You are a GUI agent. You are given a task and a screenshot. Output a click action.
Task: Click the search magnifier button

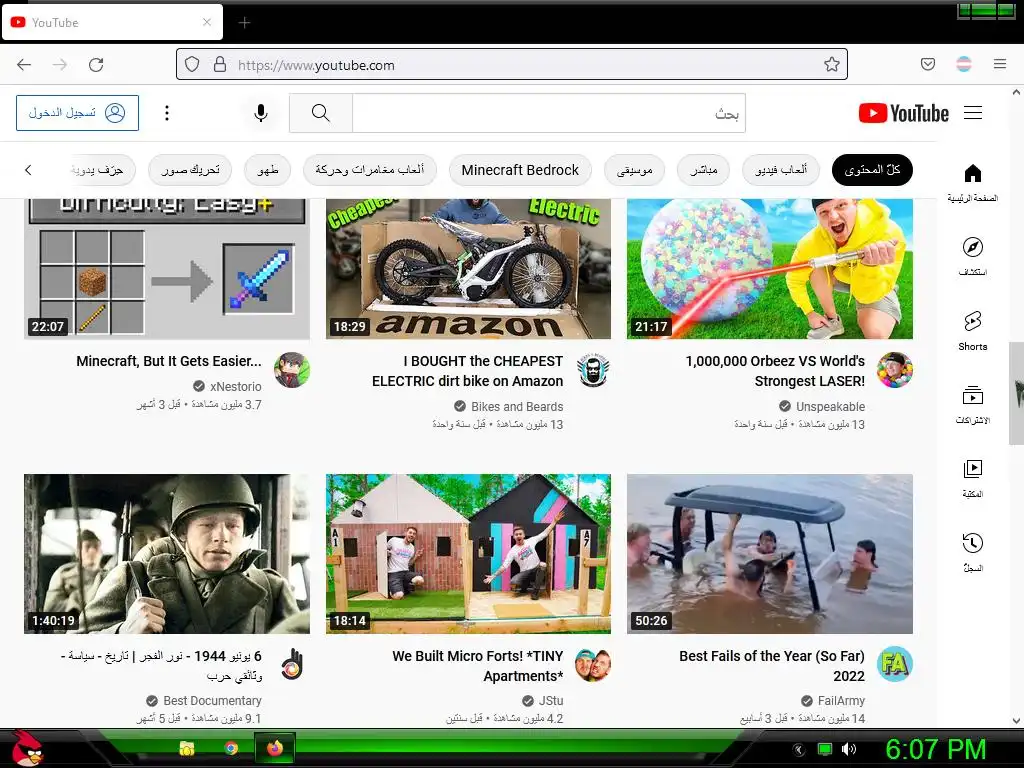pyautogui.click(x=321, y=113)
